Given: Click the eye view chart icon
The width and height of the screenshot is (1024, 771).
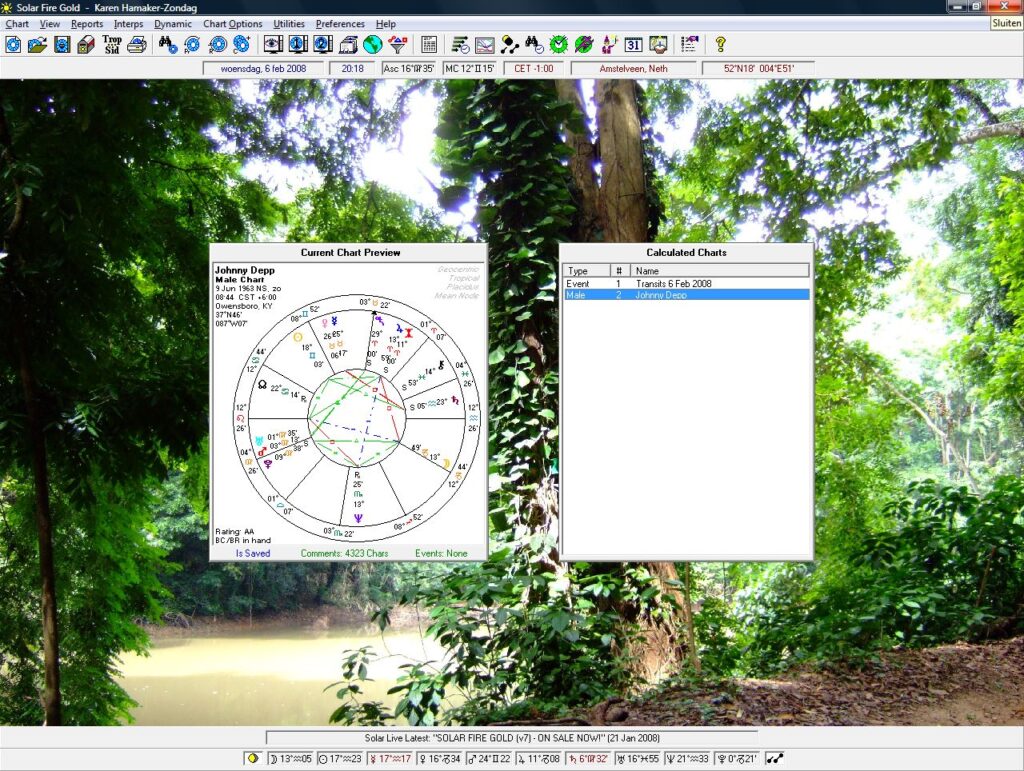Looking at the screenshot, I should [273, 44].
